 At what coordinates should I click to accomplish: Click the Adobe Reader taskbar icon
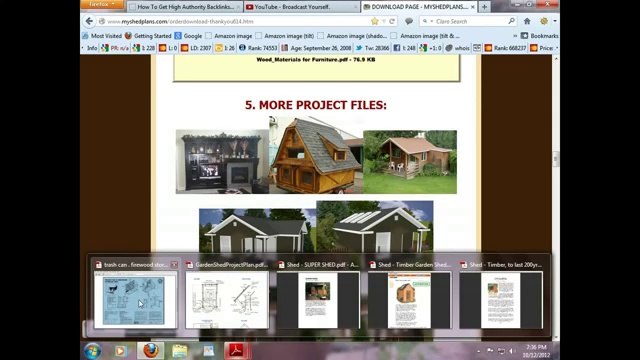click(x=237, y=351)
